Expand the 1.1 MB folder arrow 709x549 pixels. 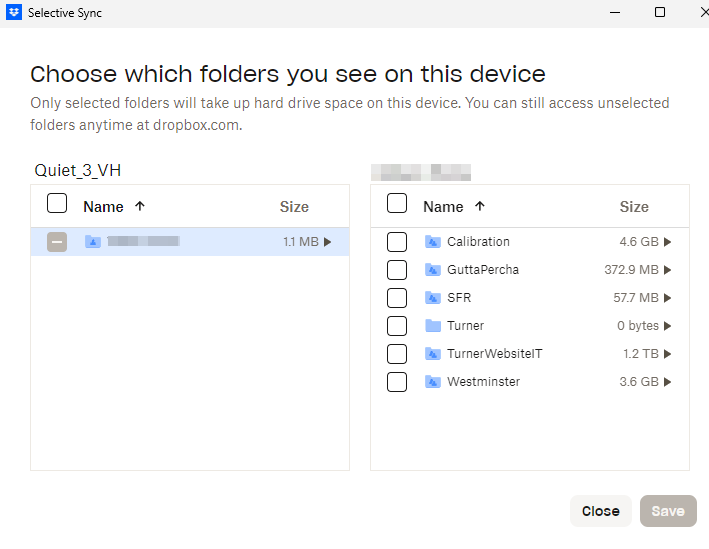[x=327, y=242]
